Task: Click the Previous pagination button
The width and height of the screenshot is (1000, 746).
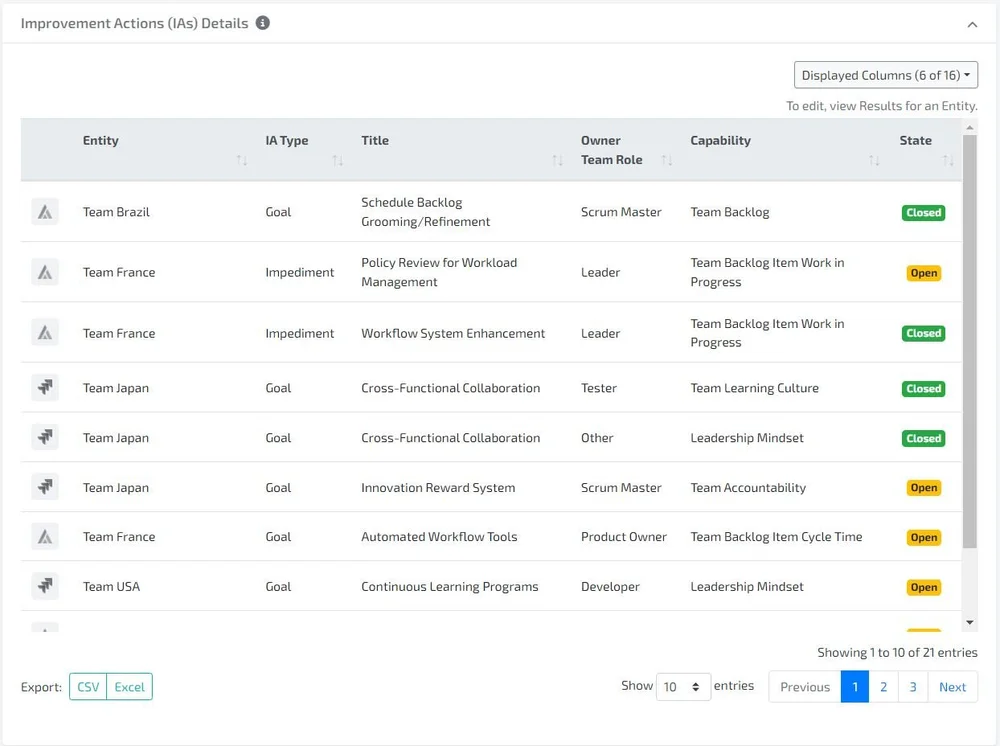Action: coord(804,687)
